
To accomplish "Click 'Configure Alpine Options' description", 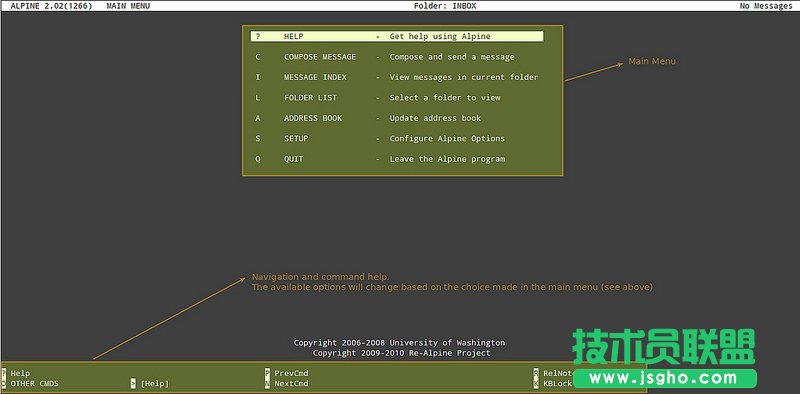I will (447, 138).
